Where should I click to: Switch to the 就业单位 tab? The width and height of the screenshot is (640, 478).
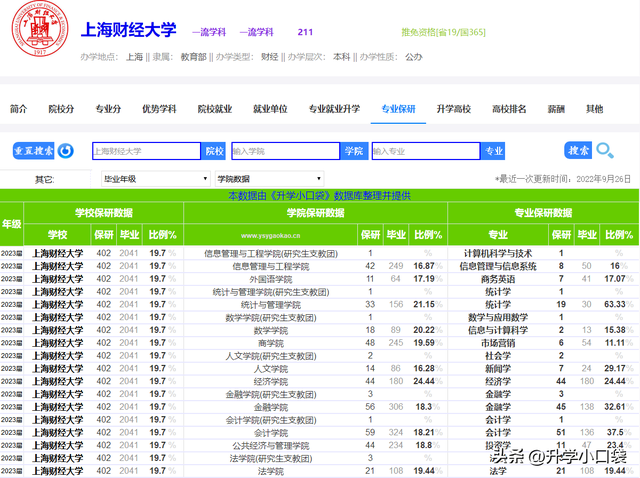(x=270, y=109)
